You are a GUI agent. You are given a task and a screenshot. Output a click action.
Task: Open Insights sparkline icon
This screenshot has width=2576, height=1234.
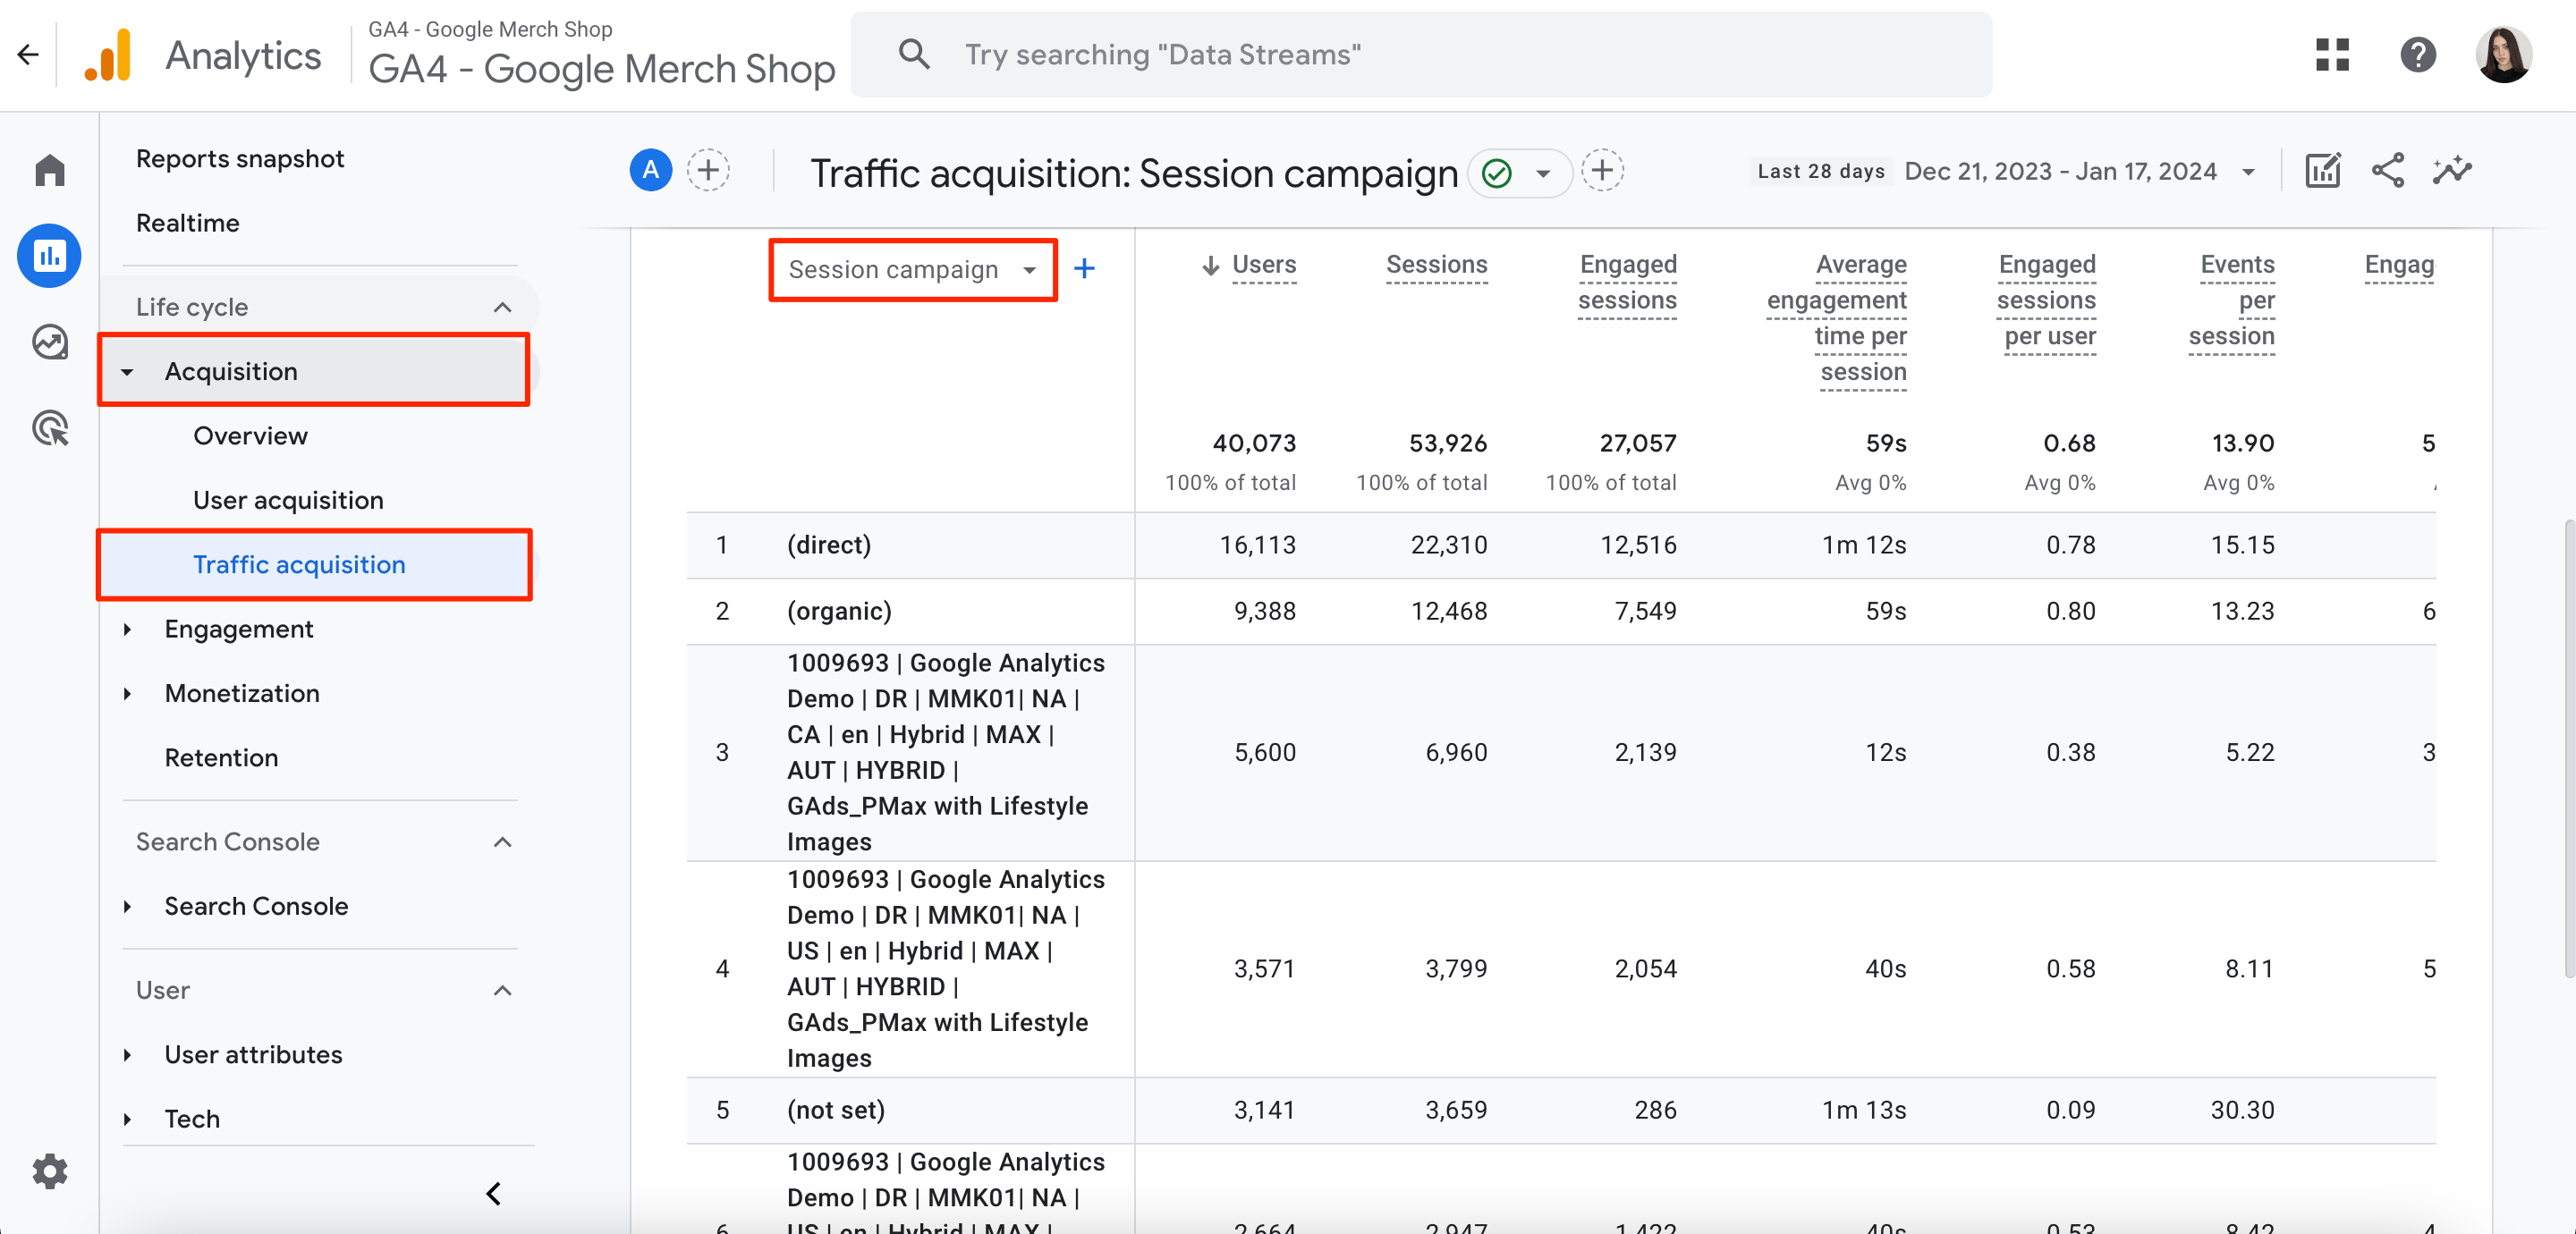2452,170
